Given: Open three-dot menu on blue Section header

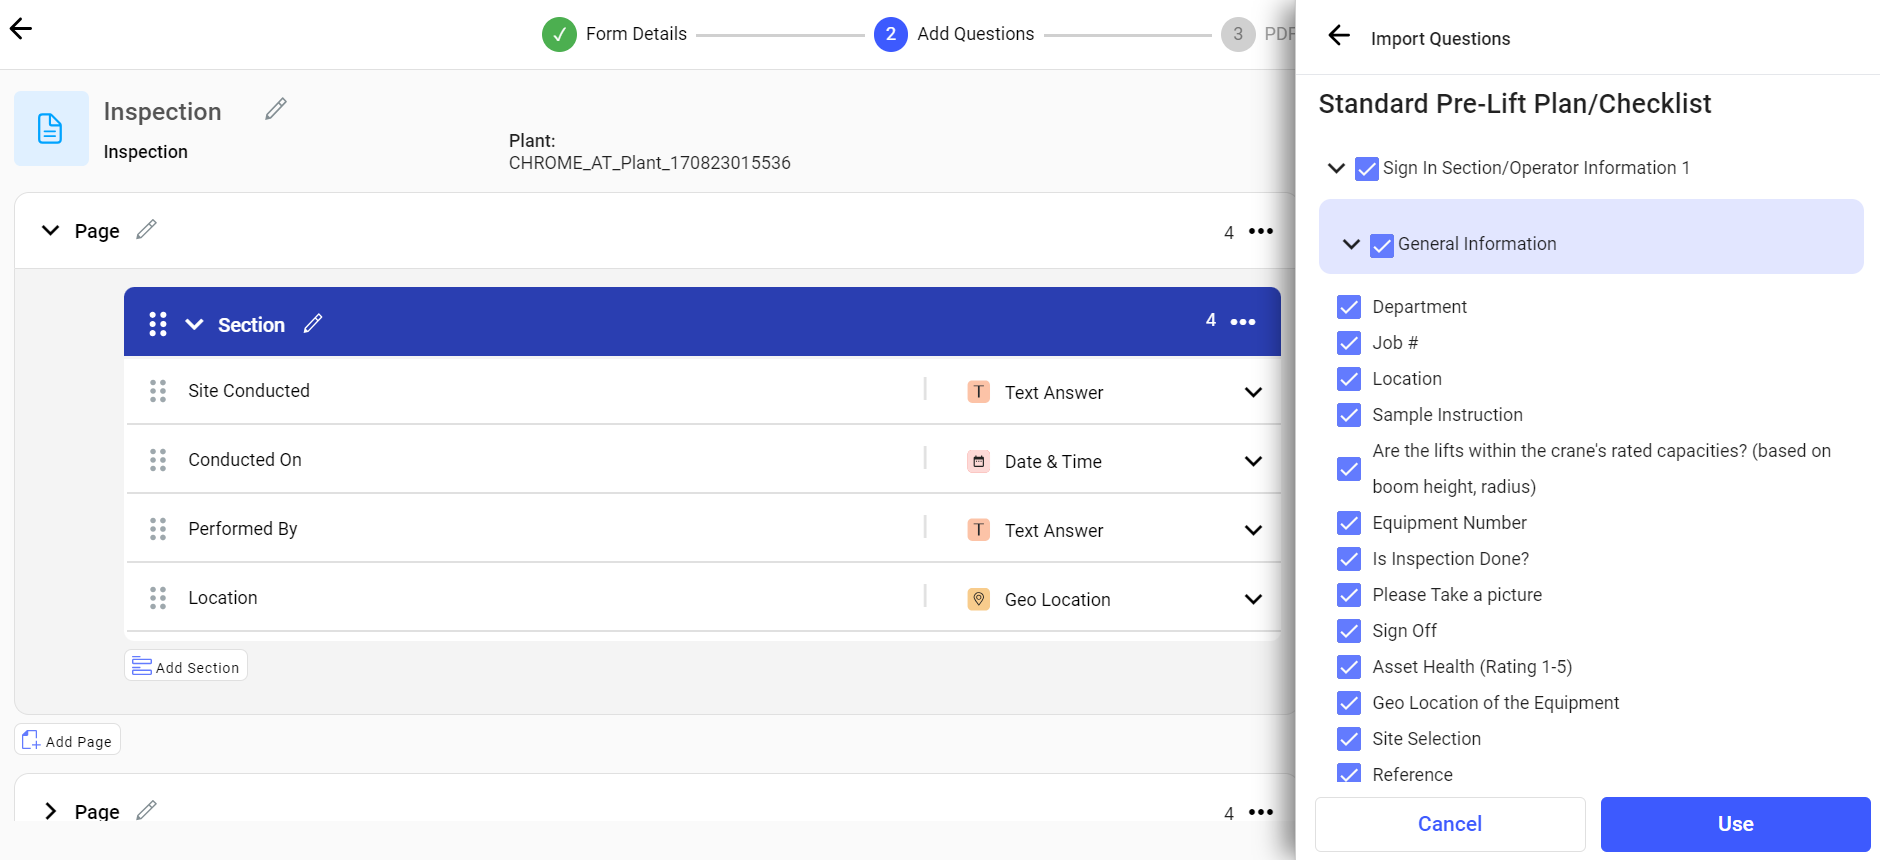Looking at the screenshot, I should pyautogui.click(x=1243, y=322).
